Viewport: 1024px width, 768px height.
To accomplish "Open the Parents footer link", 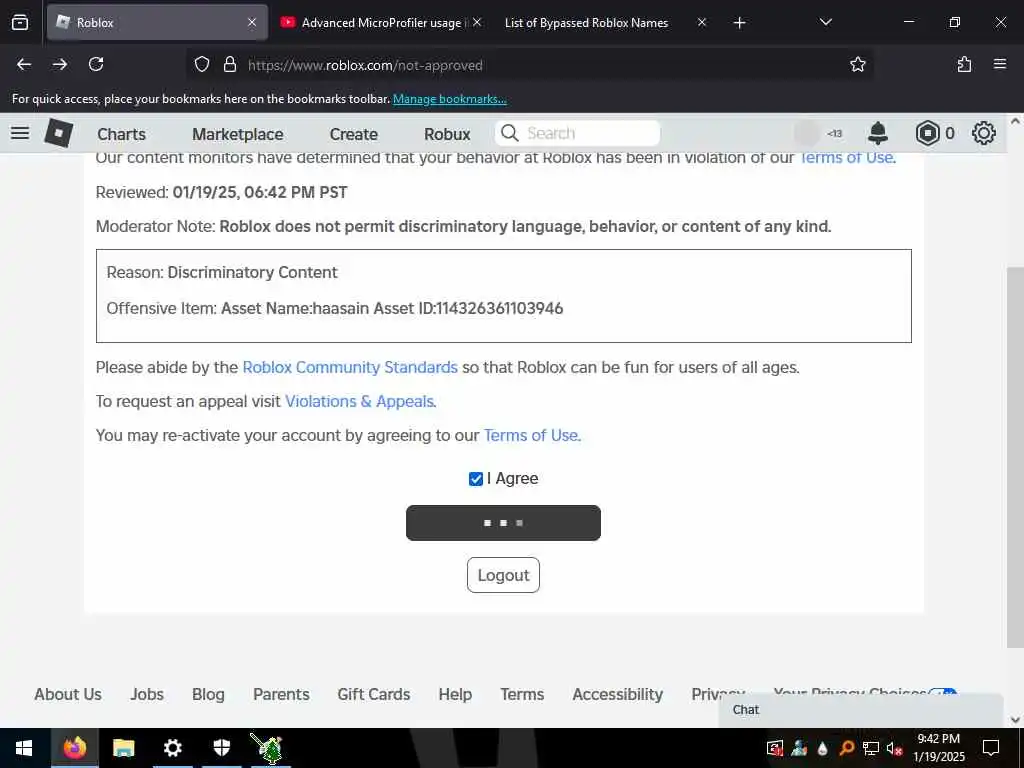I will (x=281, y=694).
